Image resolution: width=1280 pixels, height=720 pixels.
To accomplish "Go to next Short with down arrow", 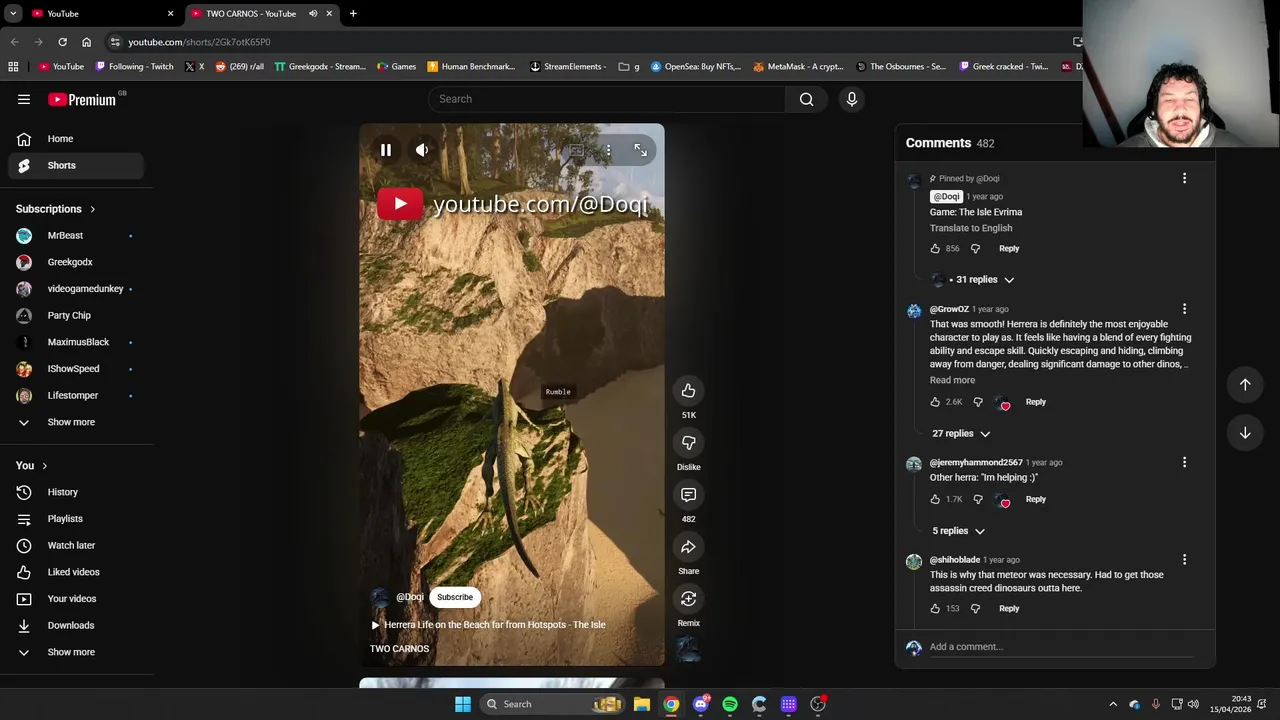I will tap(1245, 433).
